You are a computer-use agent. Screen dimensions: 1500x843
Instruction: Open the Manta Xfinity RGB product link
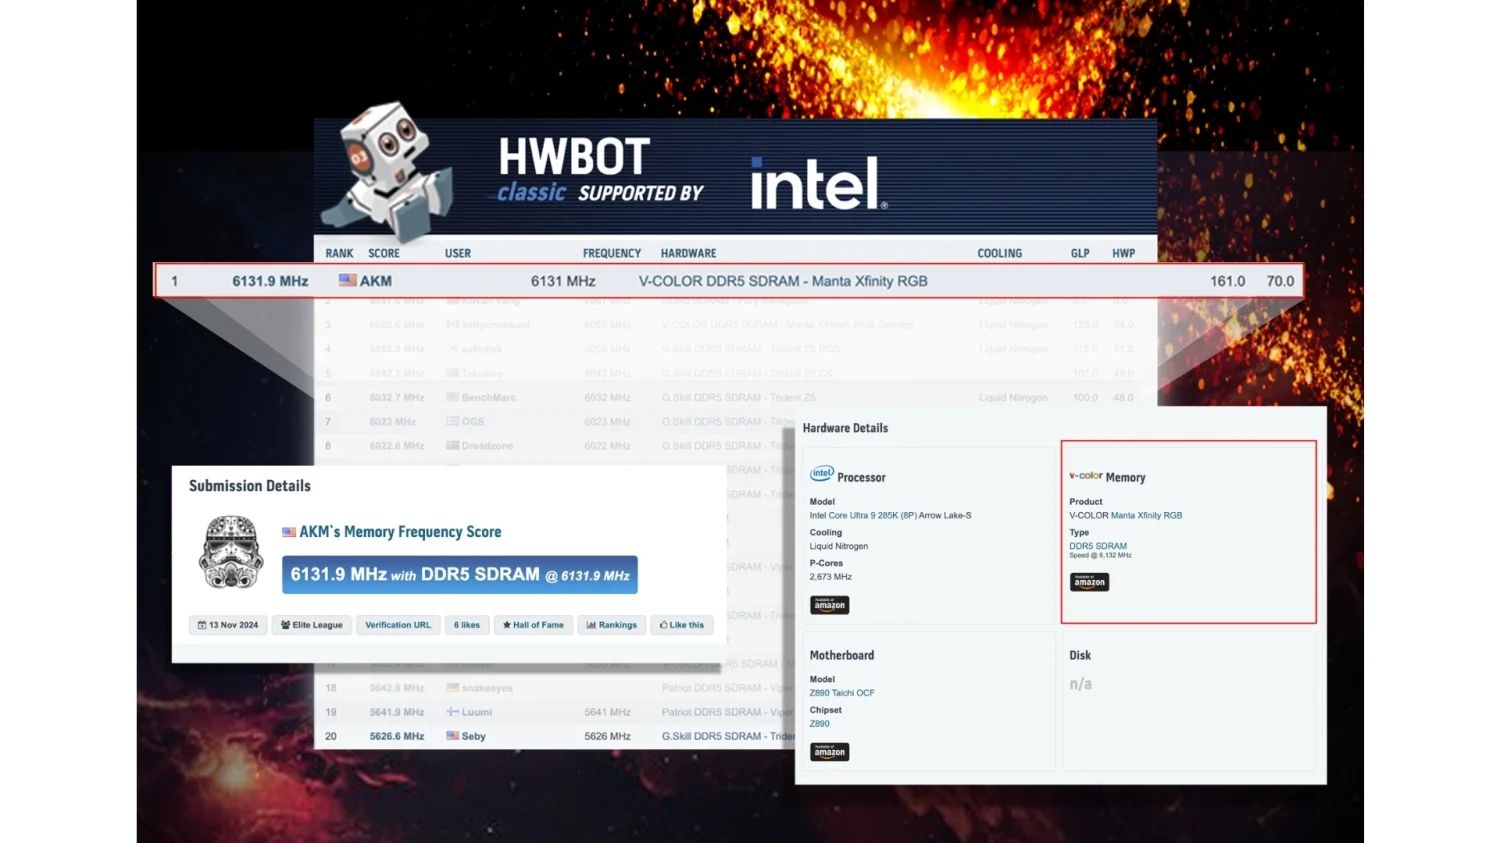point(1146,515)
